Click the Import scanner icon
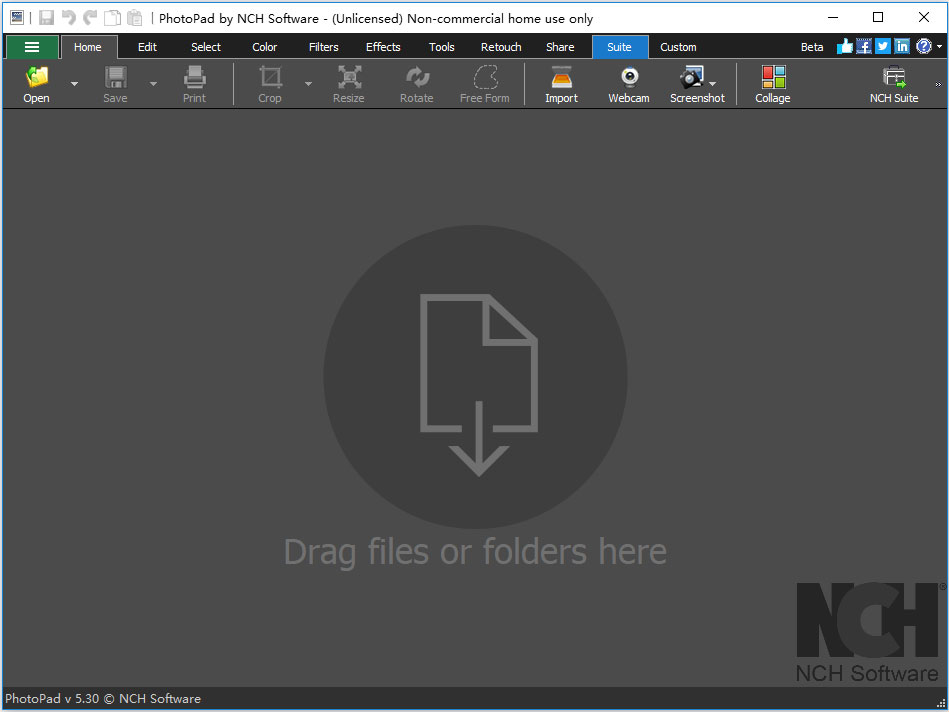This screenshot has height=712, width=949. point(562,77)
